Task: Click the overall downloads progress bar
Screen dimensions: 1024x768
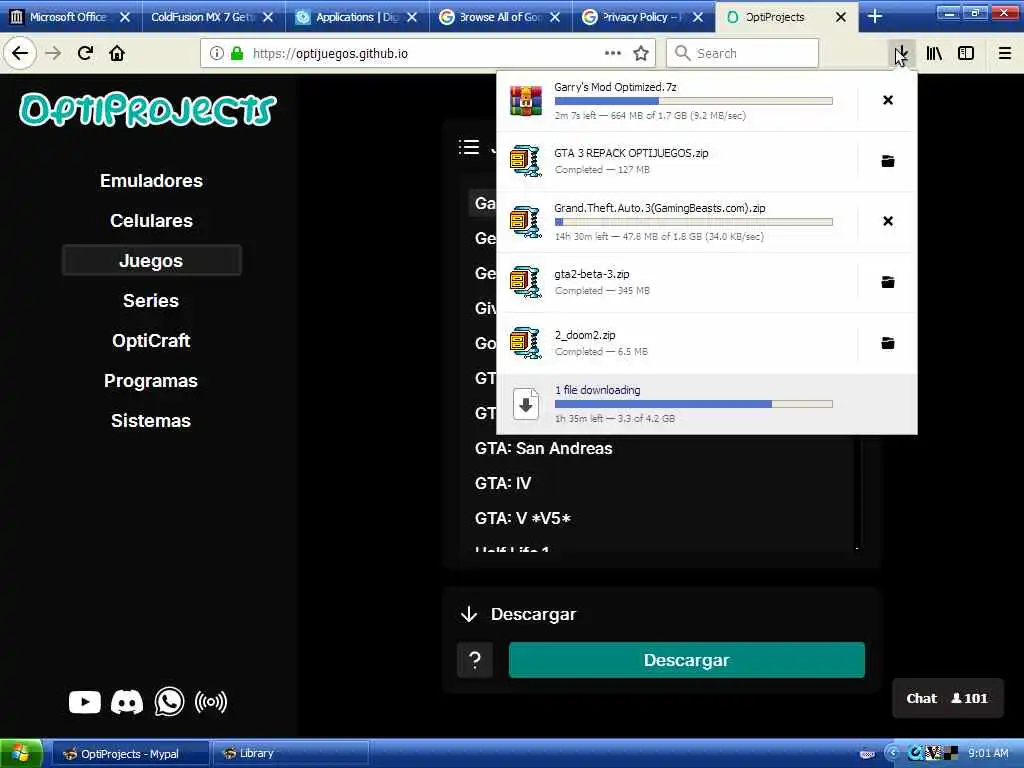Action: tap(694, 404)
